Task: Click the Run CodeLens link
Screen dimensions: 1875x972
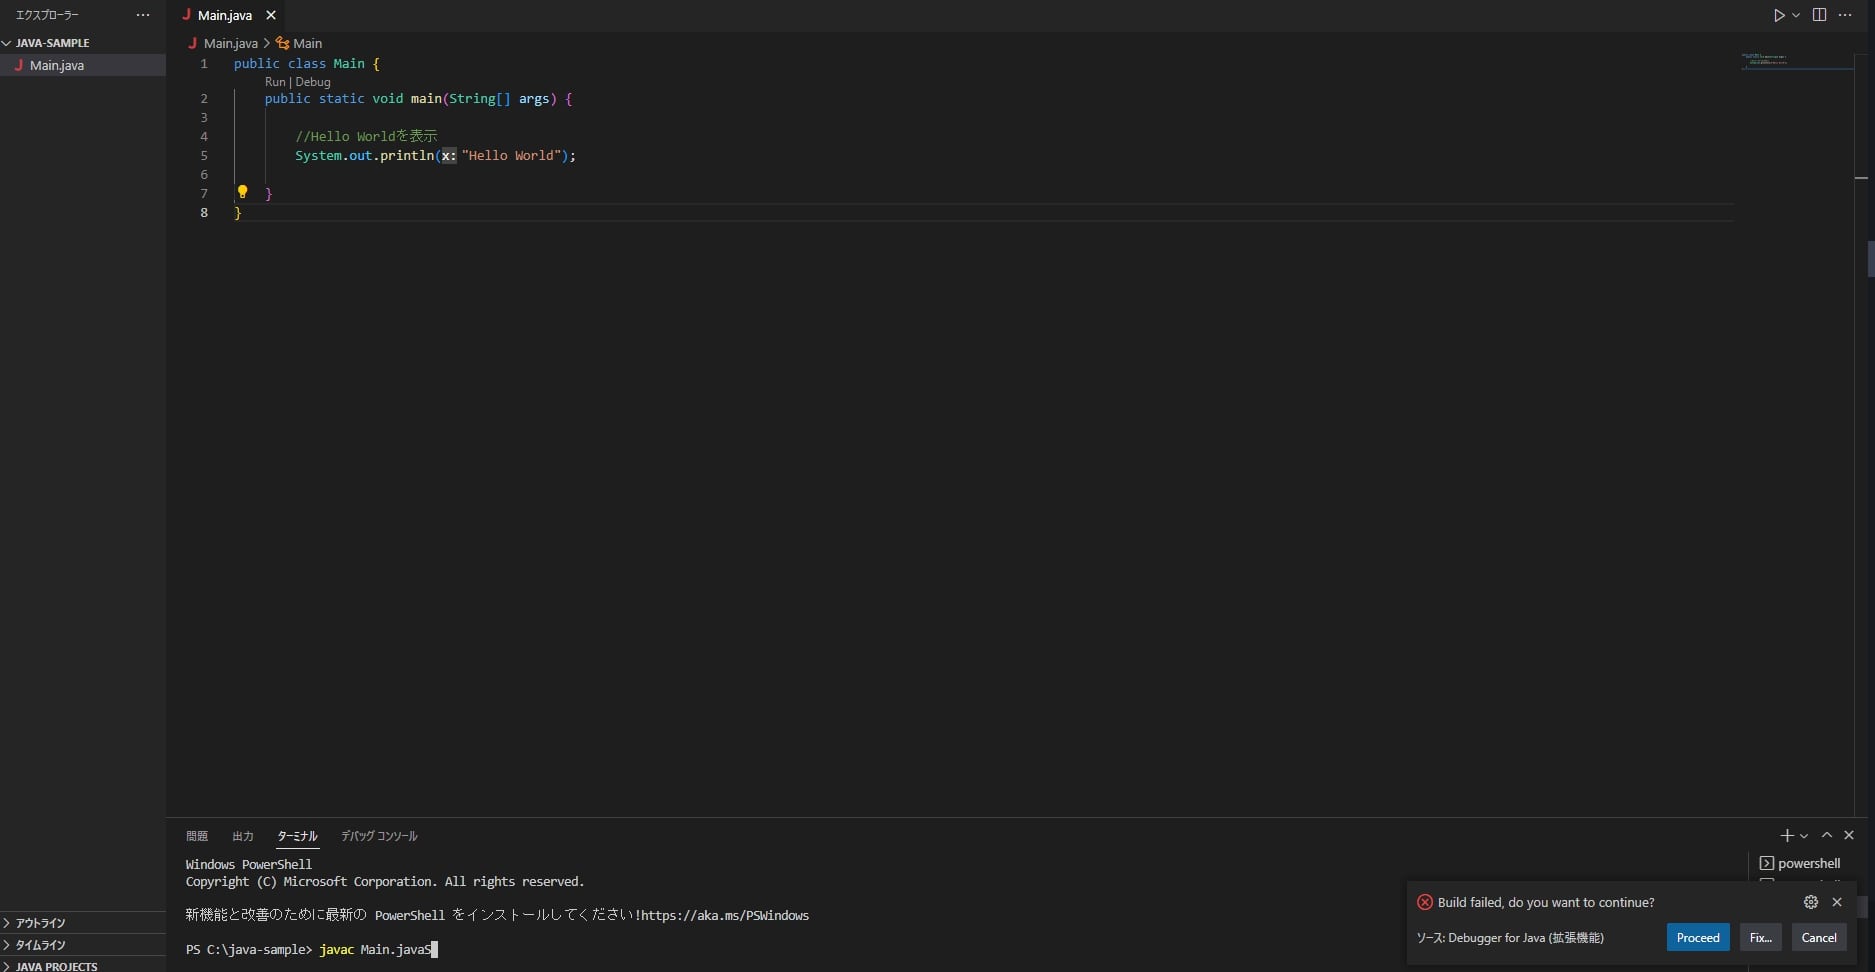Action: pyautogui.click(x=275, y=82)
